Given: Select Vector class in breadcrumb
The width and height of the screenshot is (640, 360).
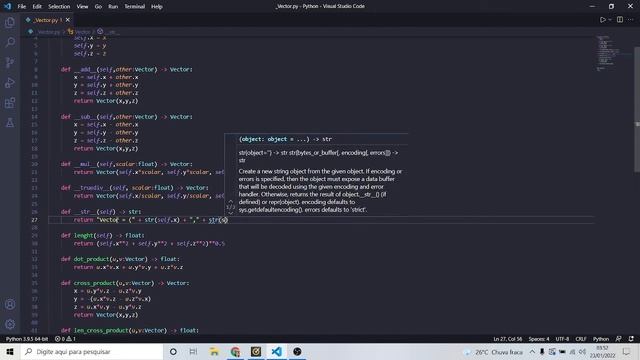Looking at the screenshot, I should (80, 31).
